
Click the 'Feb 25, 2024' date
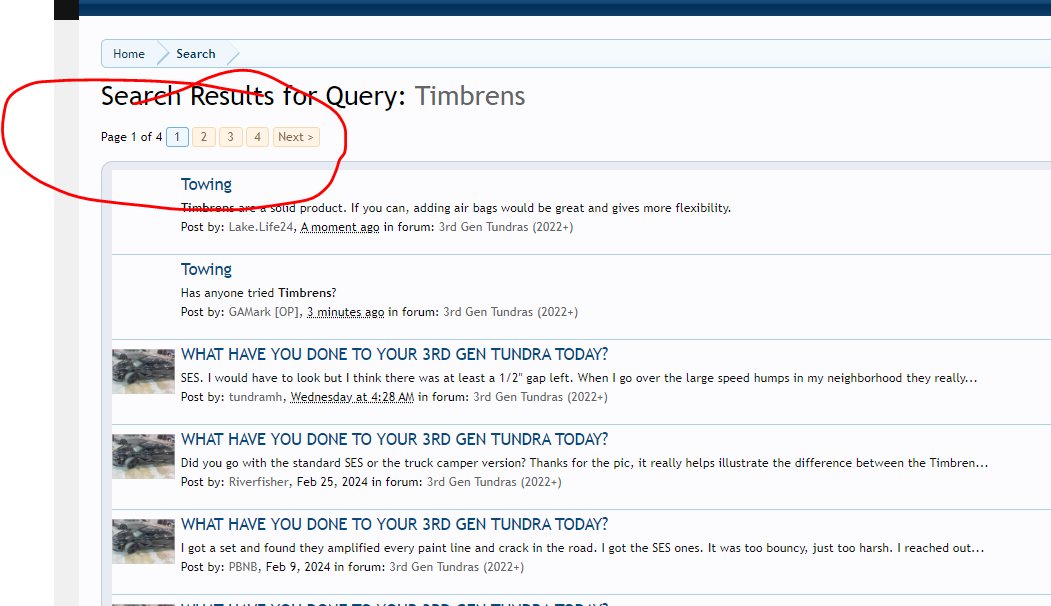332,482
